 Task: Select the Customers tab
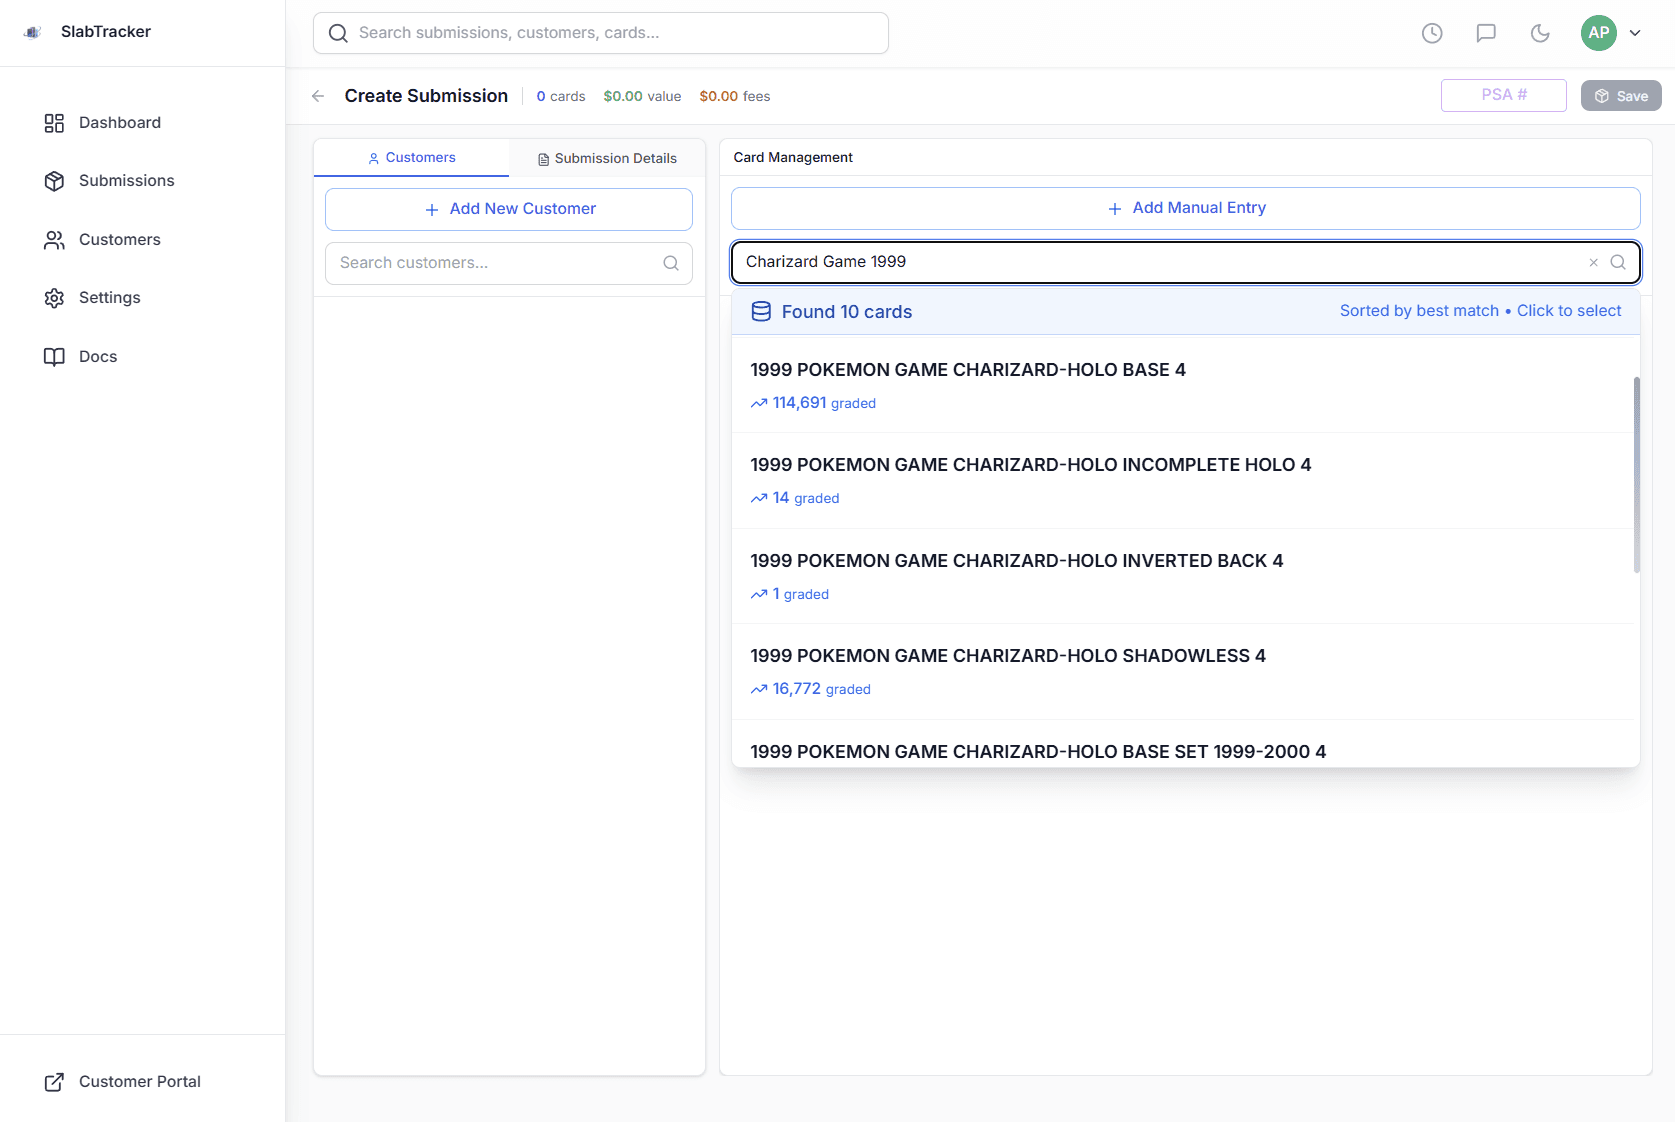coord(412,157)
